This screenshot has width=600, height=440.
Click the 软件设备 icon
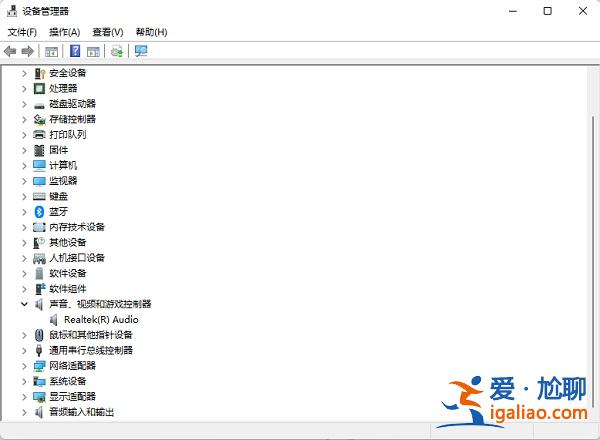tap(39, 273)
